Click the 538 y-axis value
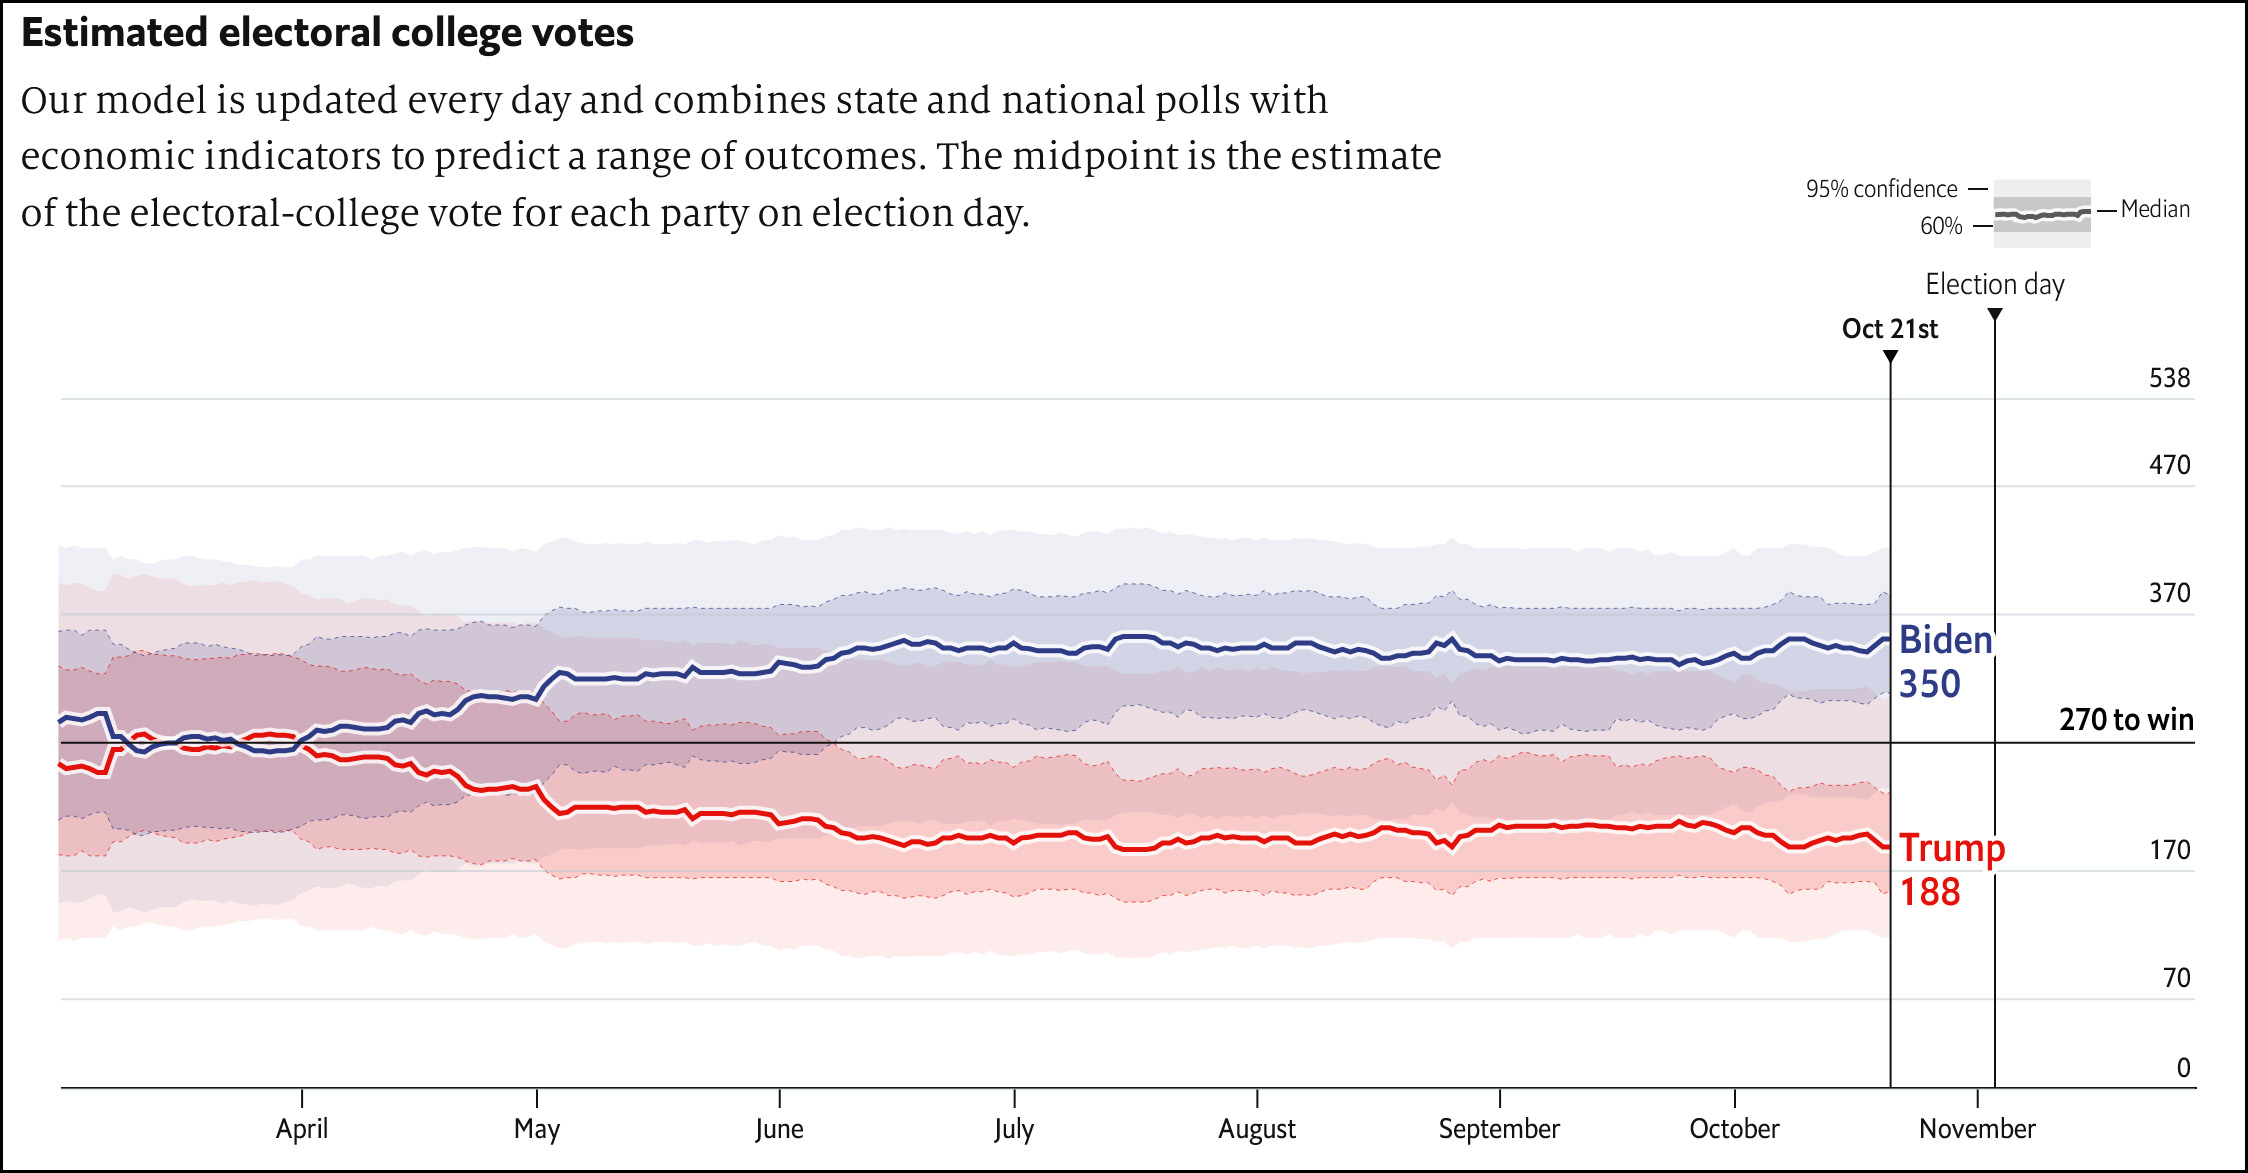 pyautogui.click(x=2169, y=378)
